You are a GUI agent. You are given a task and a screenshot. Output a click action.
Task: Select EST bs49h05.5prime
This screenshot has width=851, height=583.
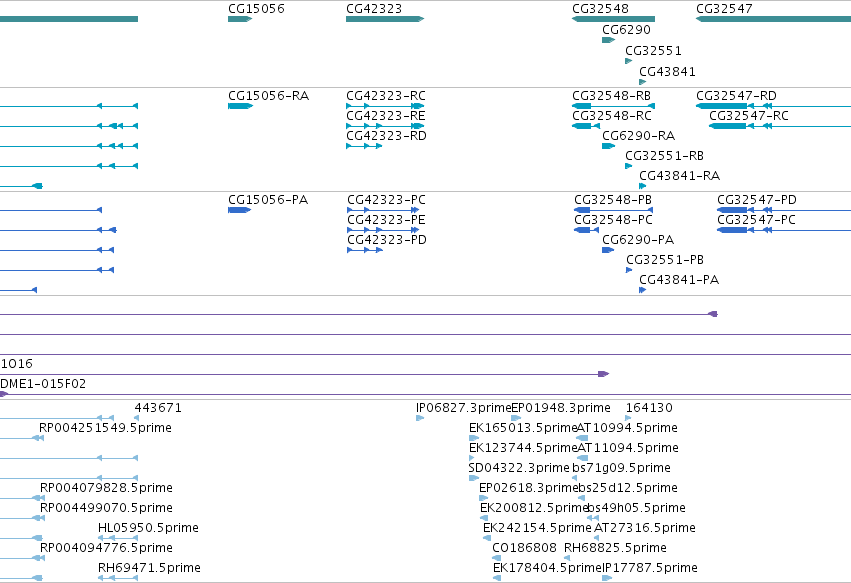pos(637,508)
